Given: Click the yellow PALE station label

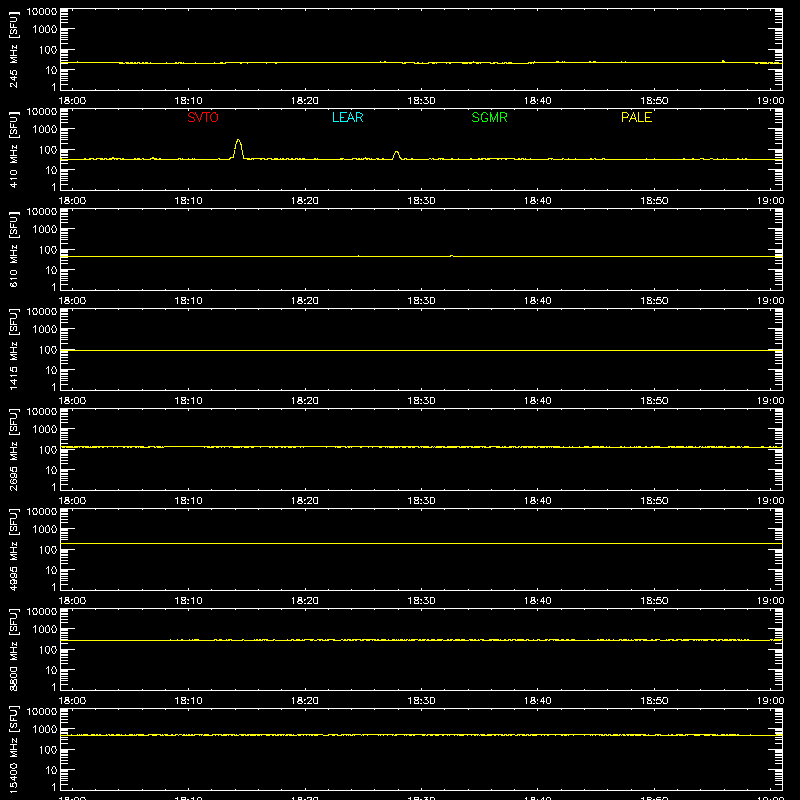Looking at the screenshot, I should [636, 117].
